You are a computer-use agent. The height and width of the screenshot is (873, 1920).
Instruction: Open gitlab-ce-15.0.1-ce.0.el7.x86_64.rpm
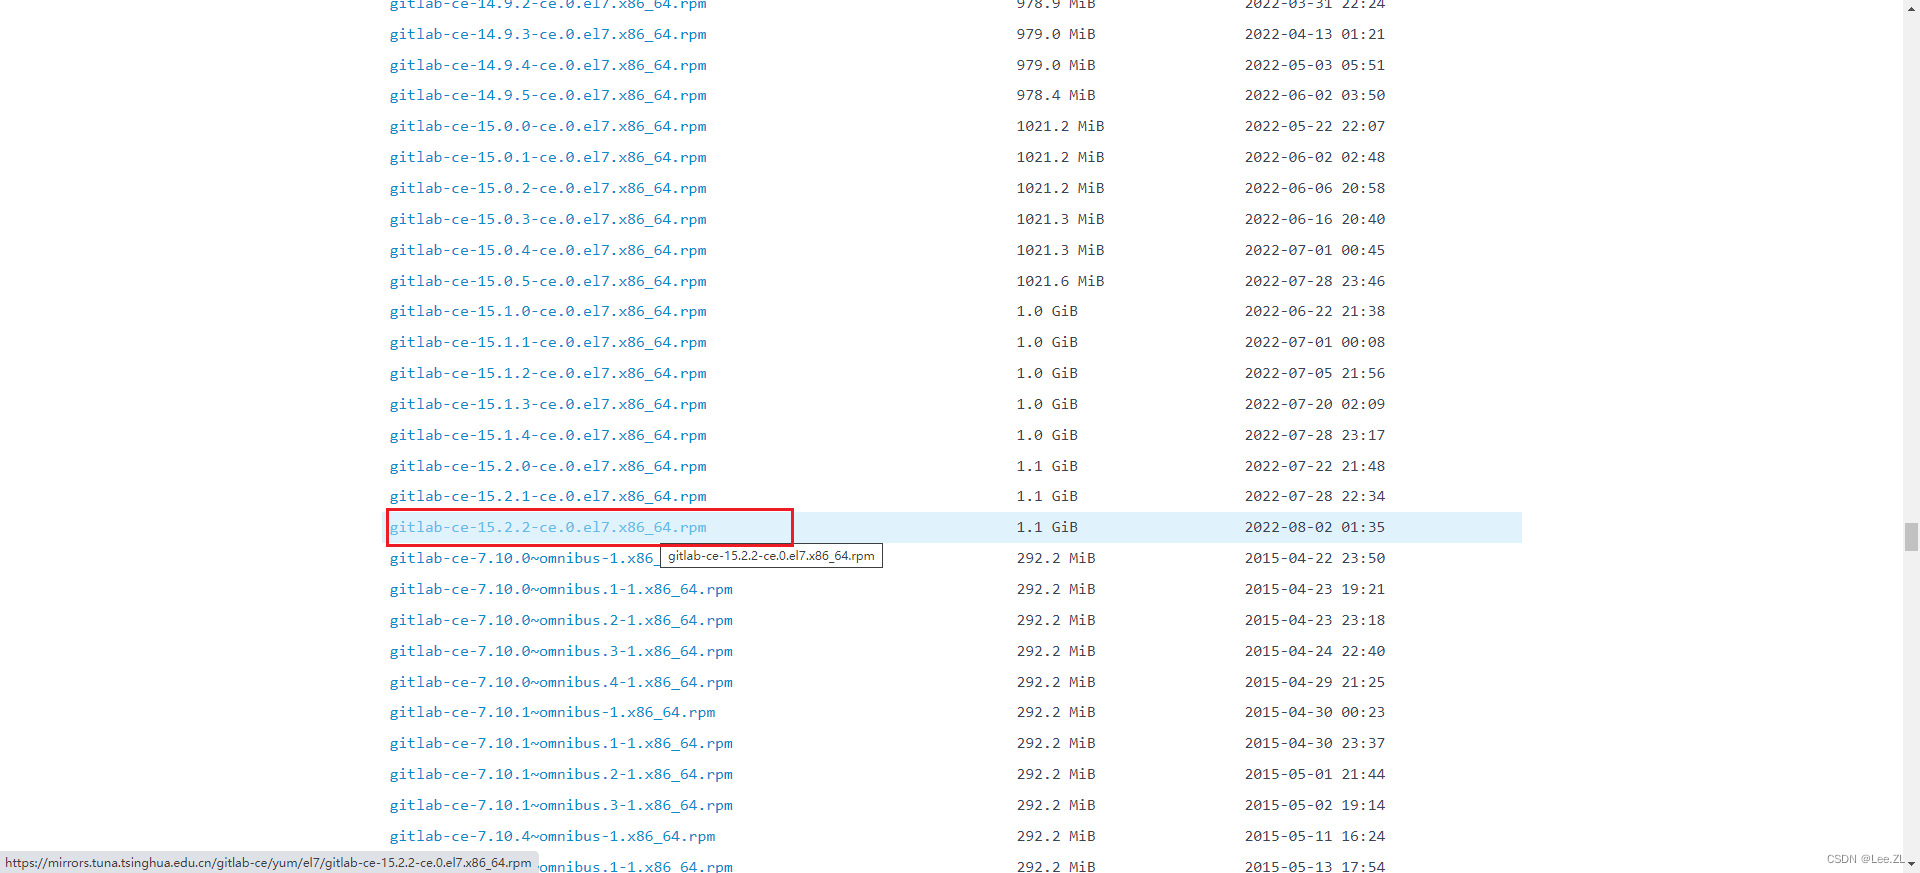(x=548, y=157)
